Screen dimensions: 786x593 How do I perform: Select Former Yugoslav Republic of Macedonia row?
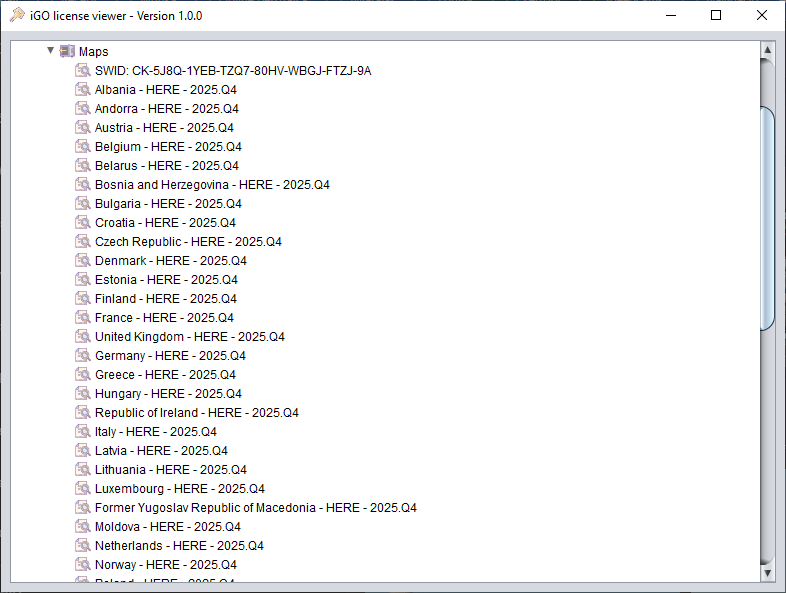point(256,509)
